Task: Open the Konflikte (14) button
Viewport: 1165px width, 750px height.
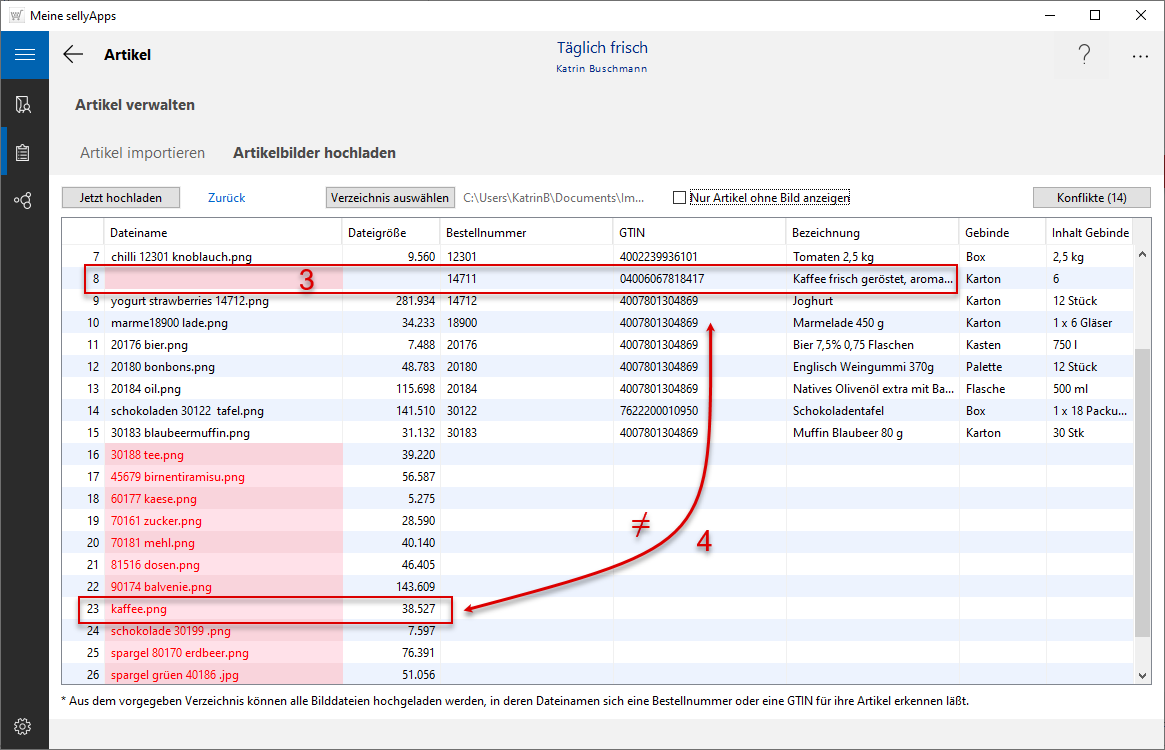Action: pos(1091,198)
